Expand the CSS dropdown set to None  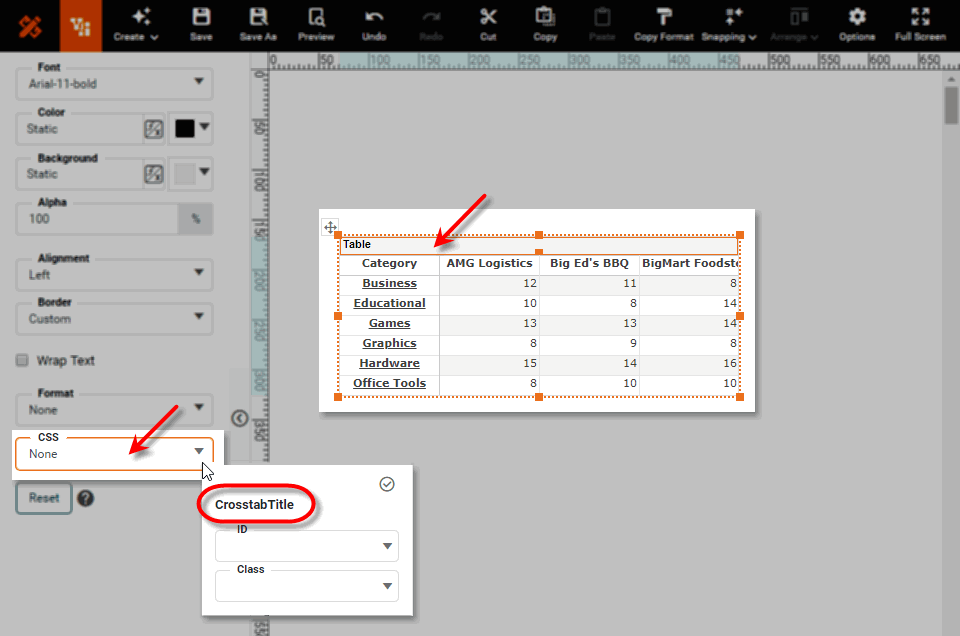pyautogui.click(x=113, y=453)
